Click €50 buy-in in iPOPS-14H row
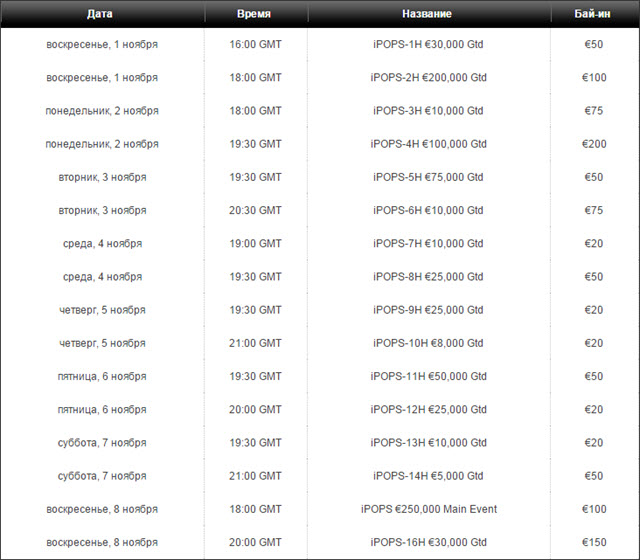Screen dimensions: 640x560 593,476
